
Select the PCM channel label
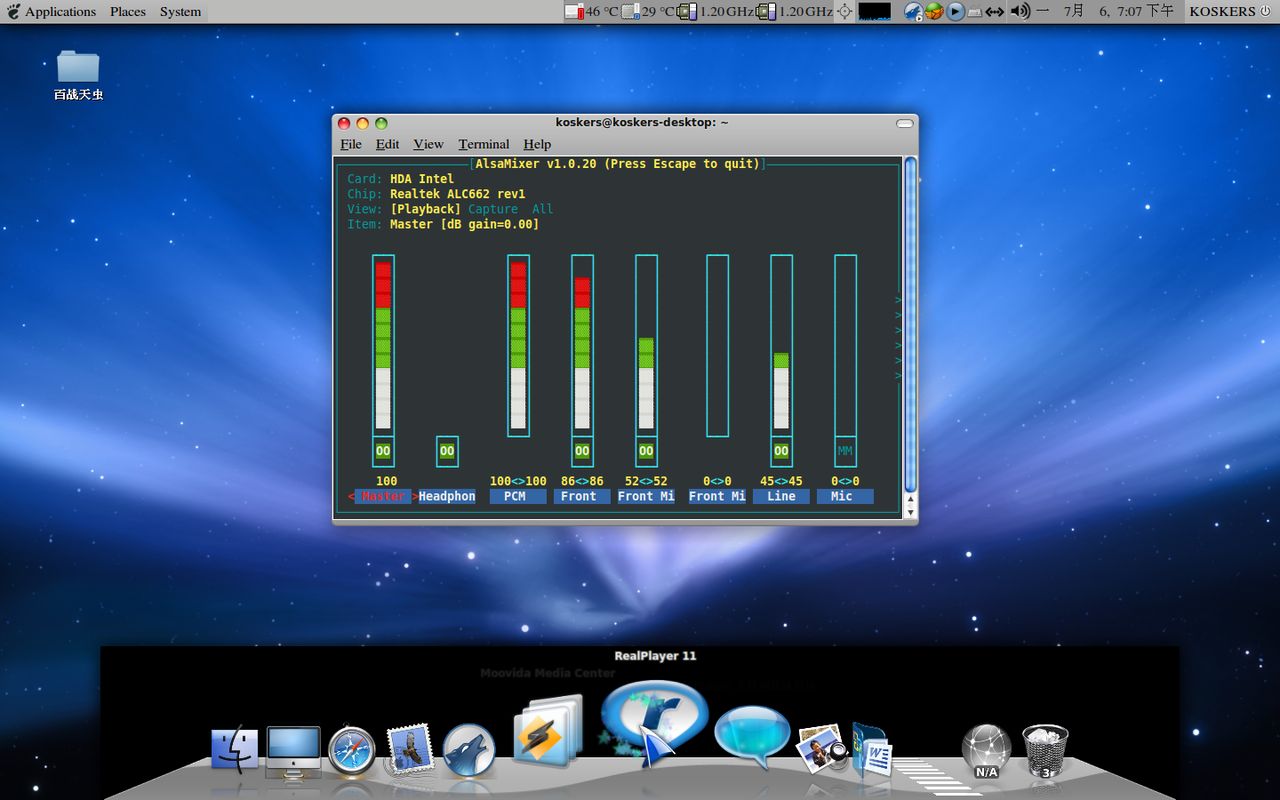coord(517,496)
